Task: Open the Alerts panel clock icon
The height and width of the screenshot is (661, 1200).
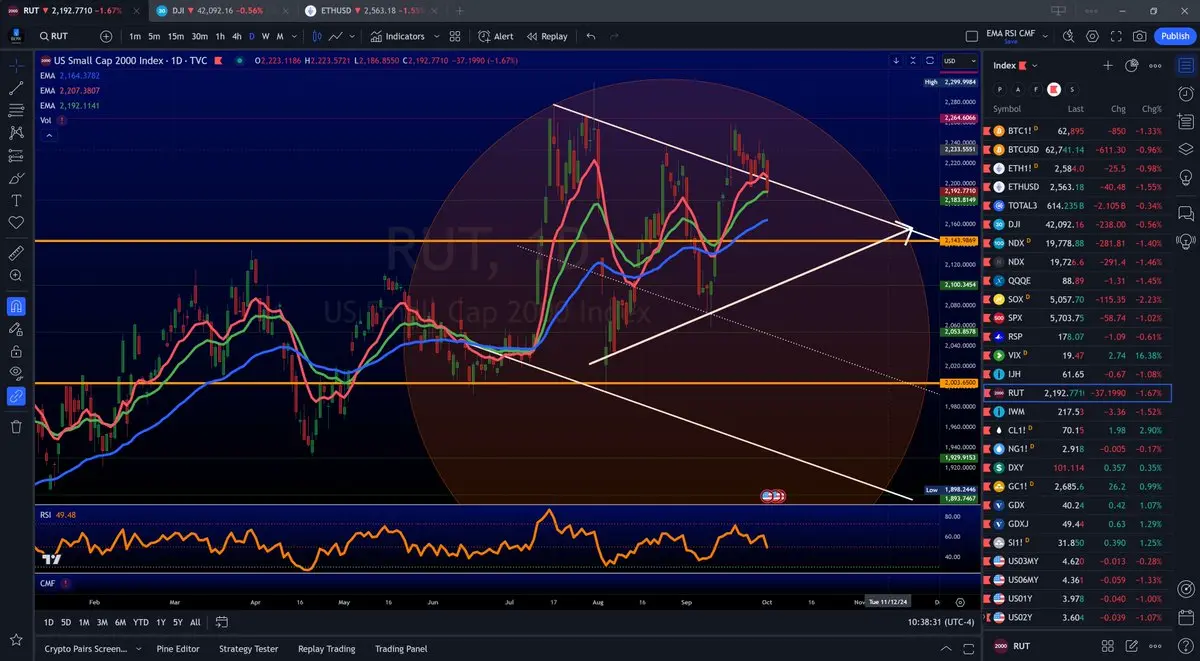Action: (1187, 94)
